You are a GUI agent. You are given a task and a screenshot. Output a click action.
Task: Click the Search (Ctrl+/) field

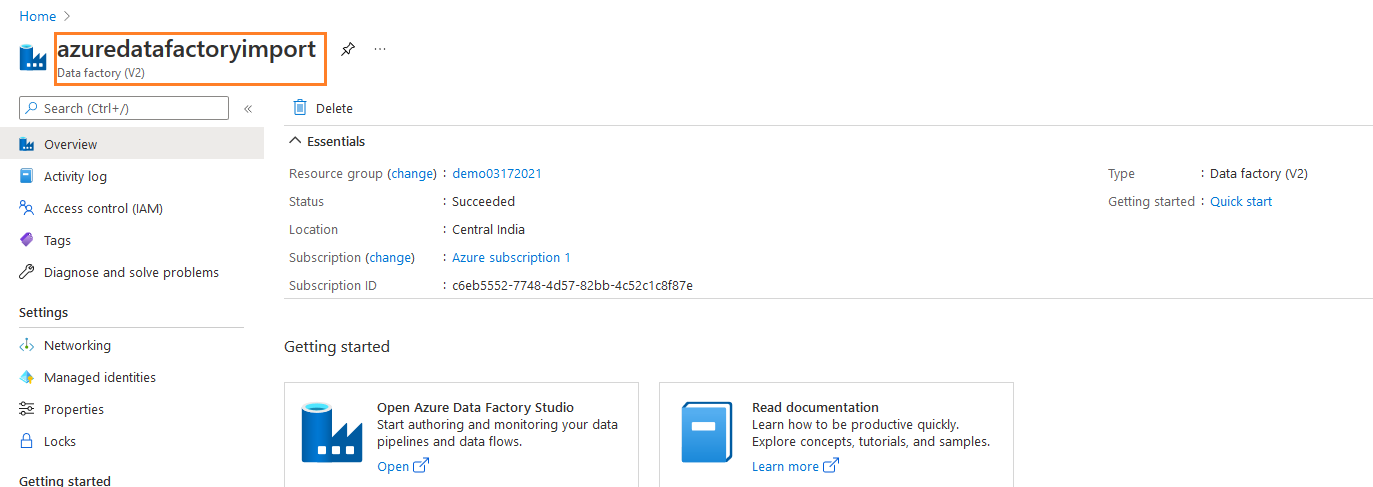(124, 108)
